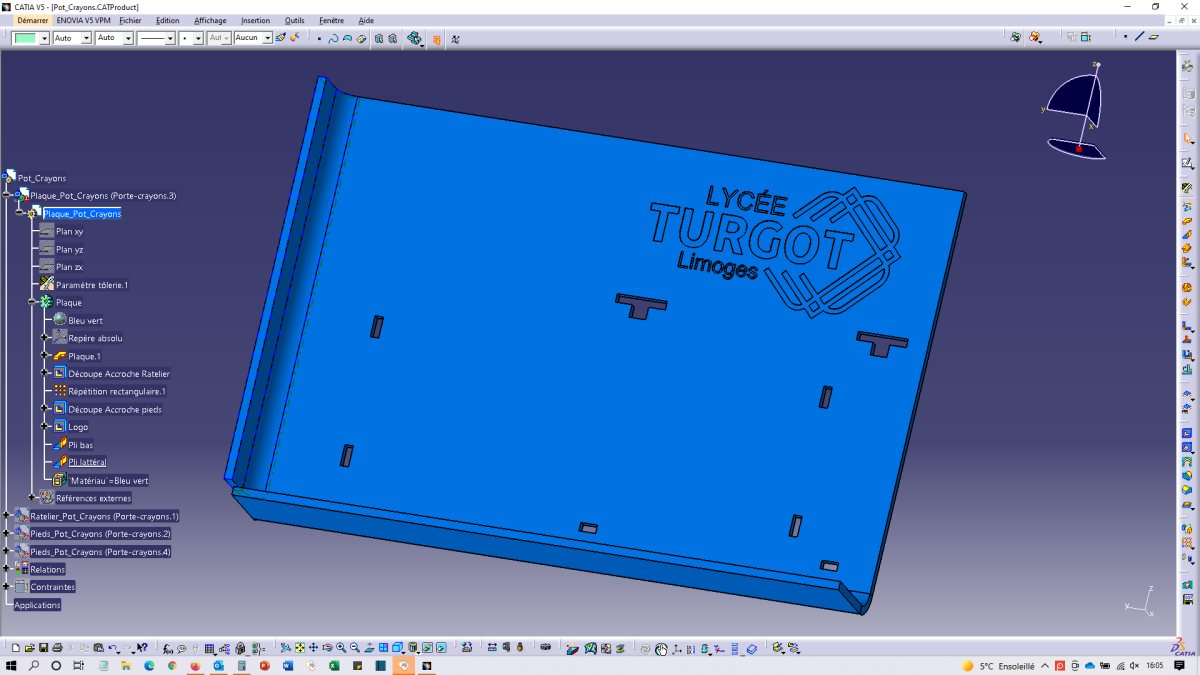This screenshot has width=1200, height=675.
Task: Click the Sheet Metal Parameters icon
Action: pos(1188,188)
